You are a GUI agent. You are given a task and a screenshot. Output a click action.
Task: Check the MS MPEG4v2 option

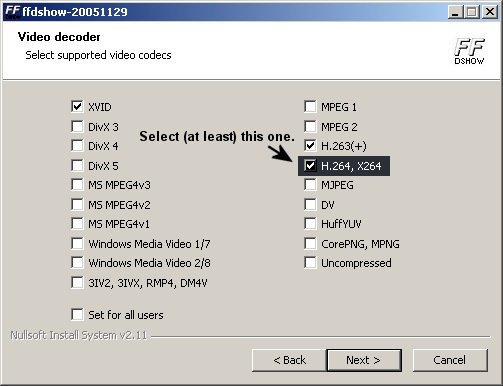[77, 204]
